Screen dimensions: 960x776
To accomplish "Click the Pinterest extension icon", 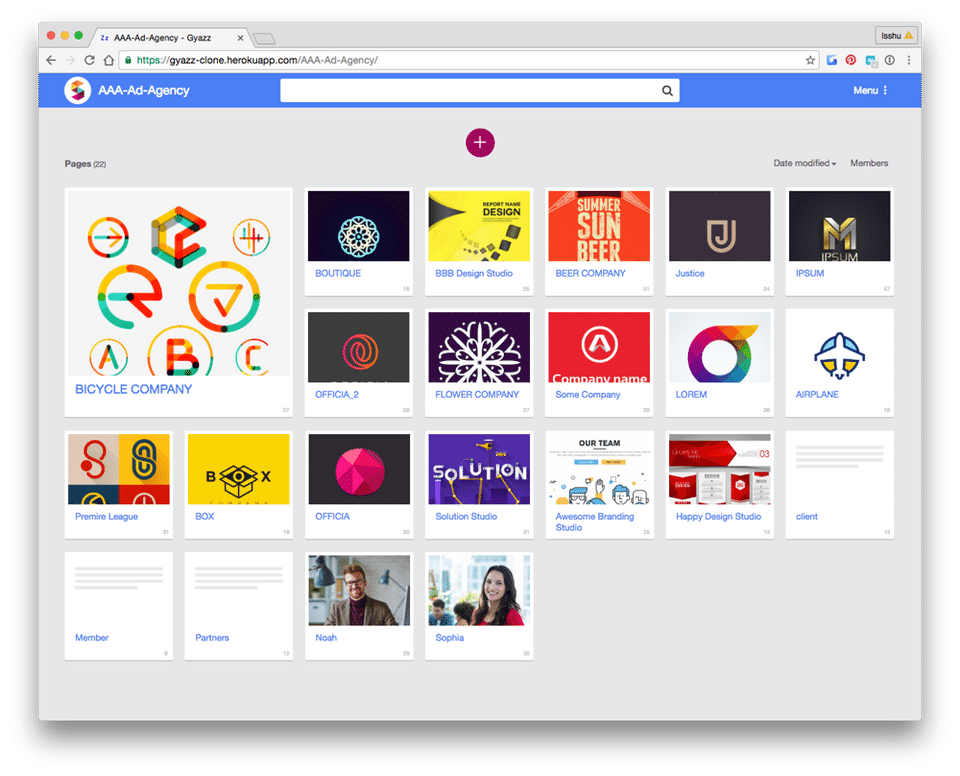I will click(850, 60).
